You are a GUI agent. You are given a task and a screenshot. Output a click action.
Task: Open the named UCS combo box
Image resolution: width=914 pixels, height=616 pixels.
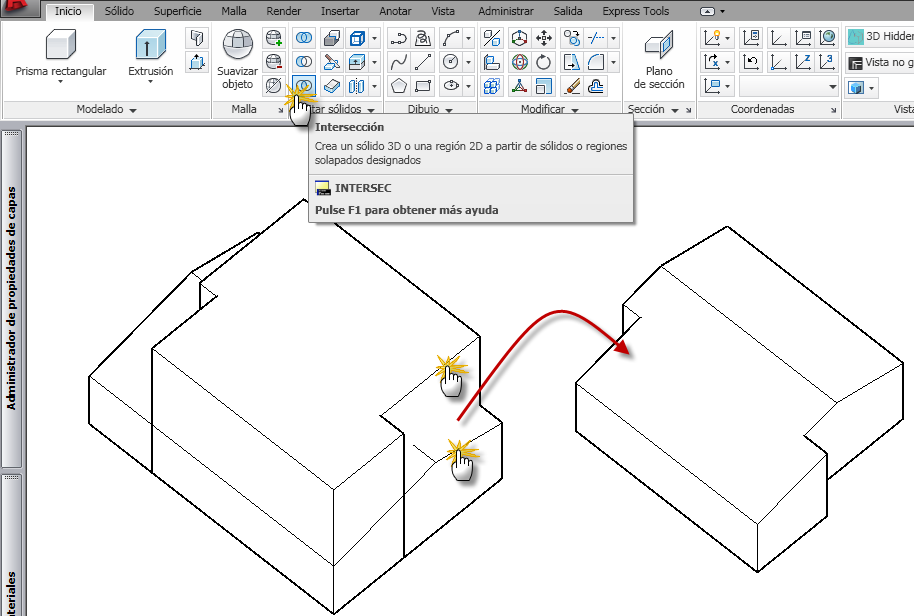point(789,87)
